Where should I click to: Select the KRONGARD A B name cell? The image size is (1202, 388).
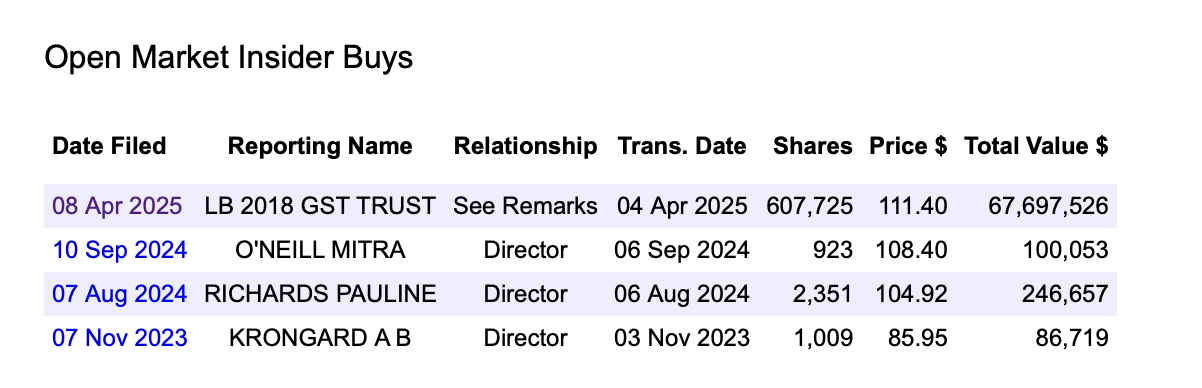[320, 338]
